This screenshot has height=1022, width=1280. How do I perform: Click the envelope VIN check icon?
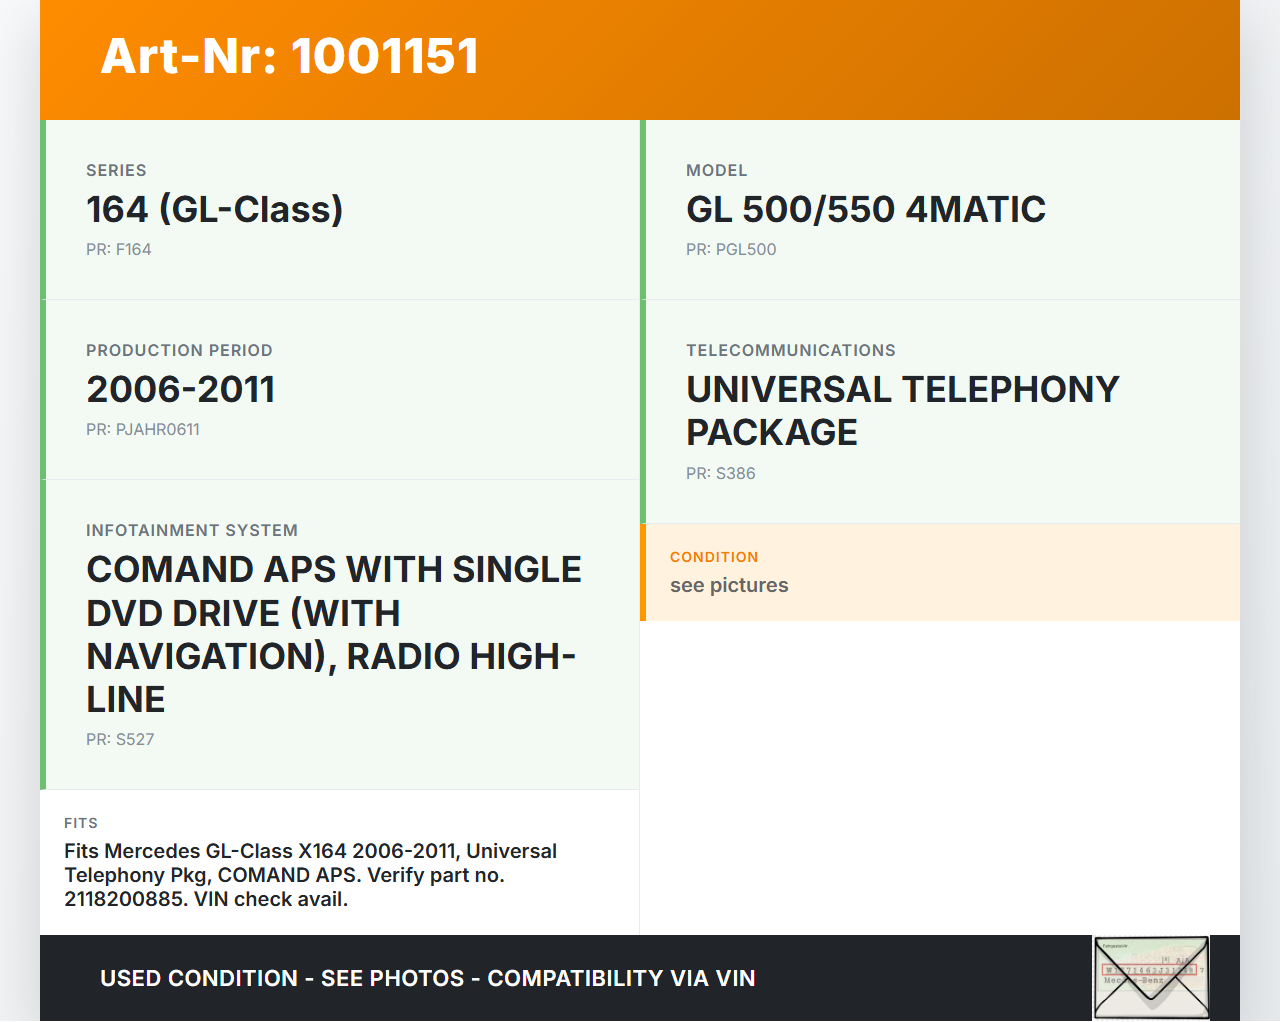pos(1151,977)
